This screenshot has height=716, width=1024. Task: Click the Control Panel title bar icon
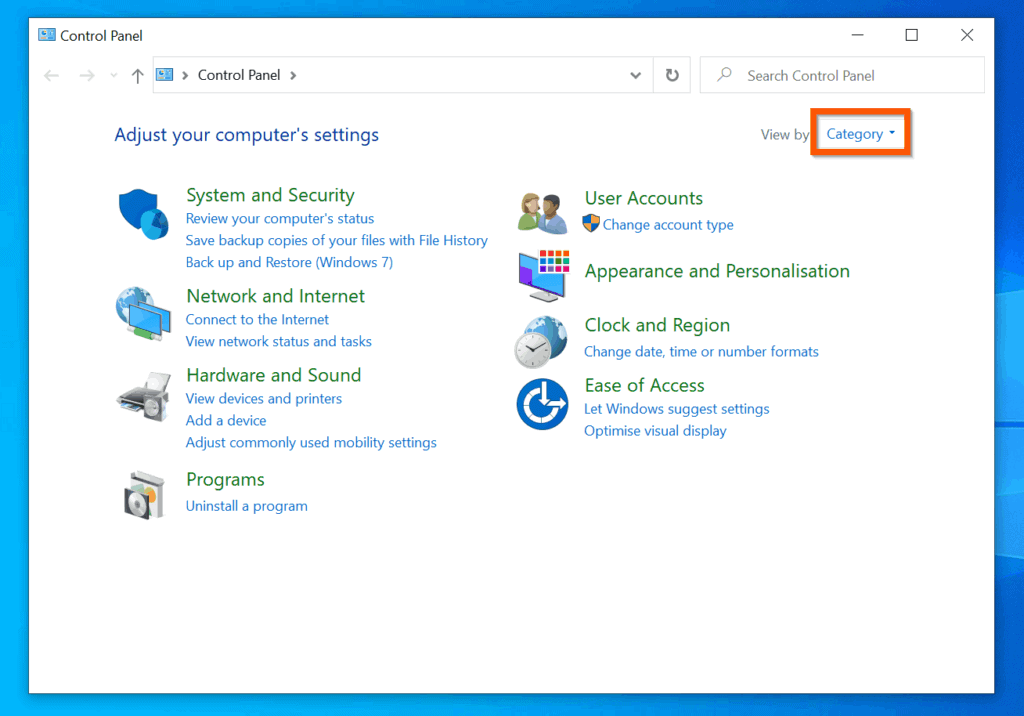(x=46, y=35)
